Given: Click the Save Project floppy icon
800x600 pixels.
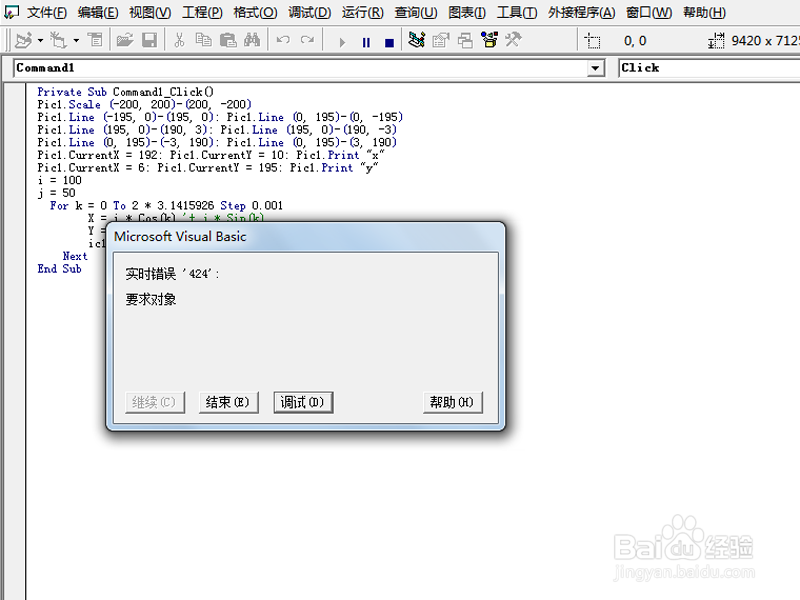Looking at the screenshot, I should 149,40.
